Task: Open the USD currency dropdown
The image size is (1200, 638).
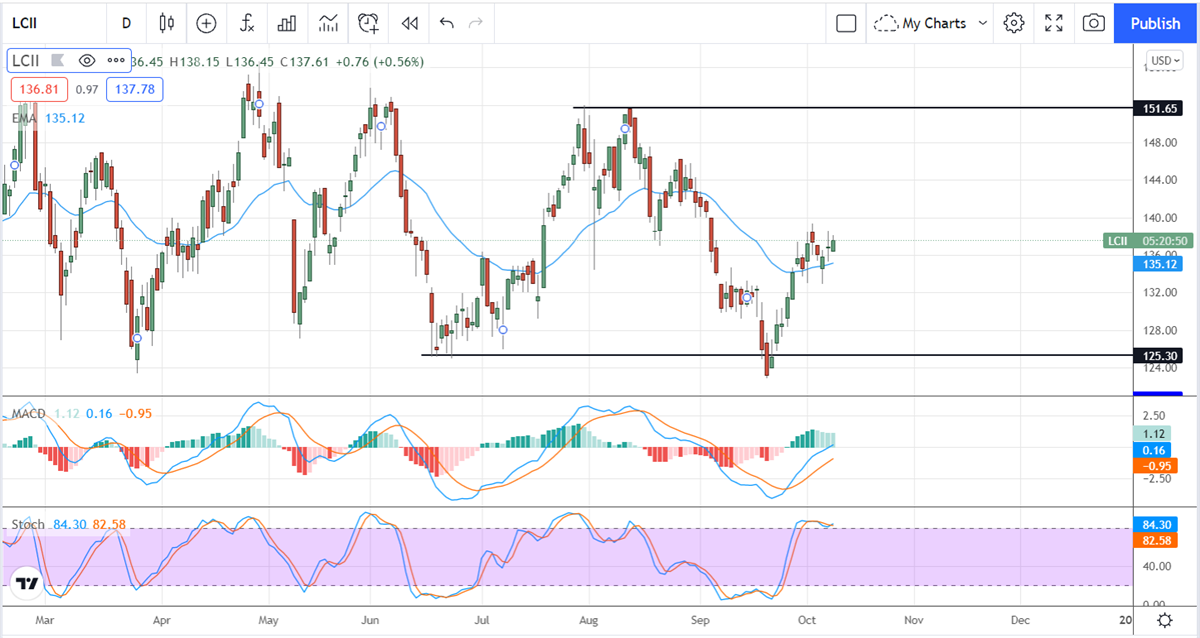Action: [1164, 60]
